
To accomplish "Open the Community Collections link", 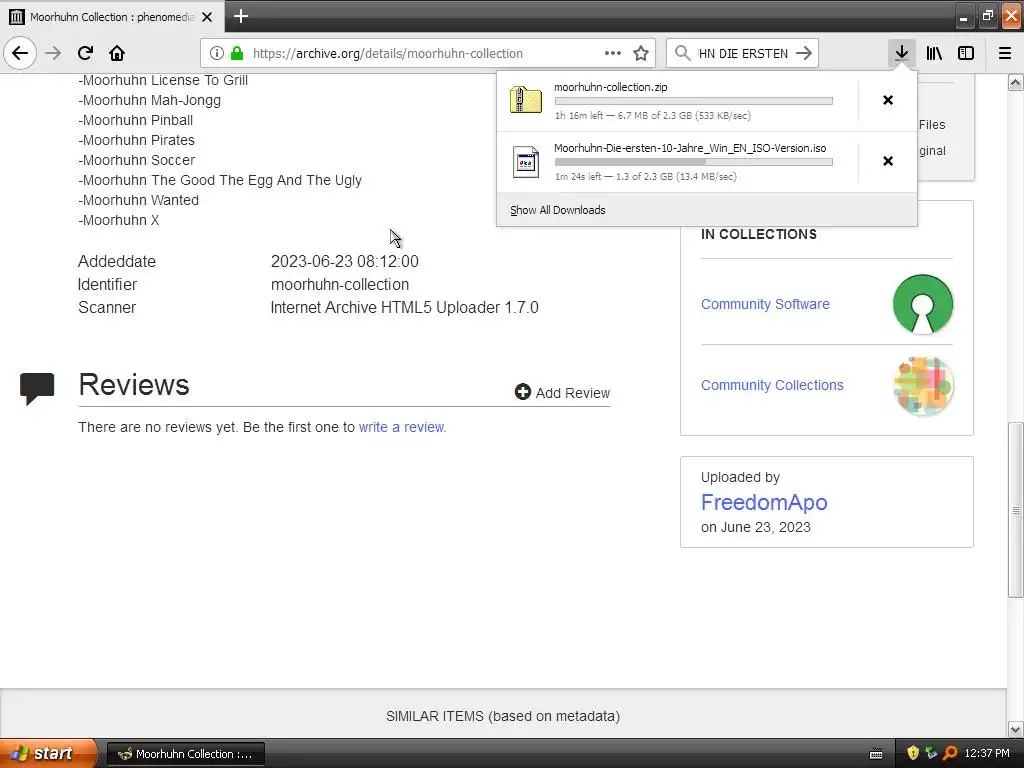I will pyautogui.click(x=772, y=385).
